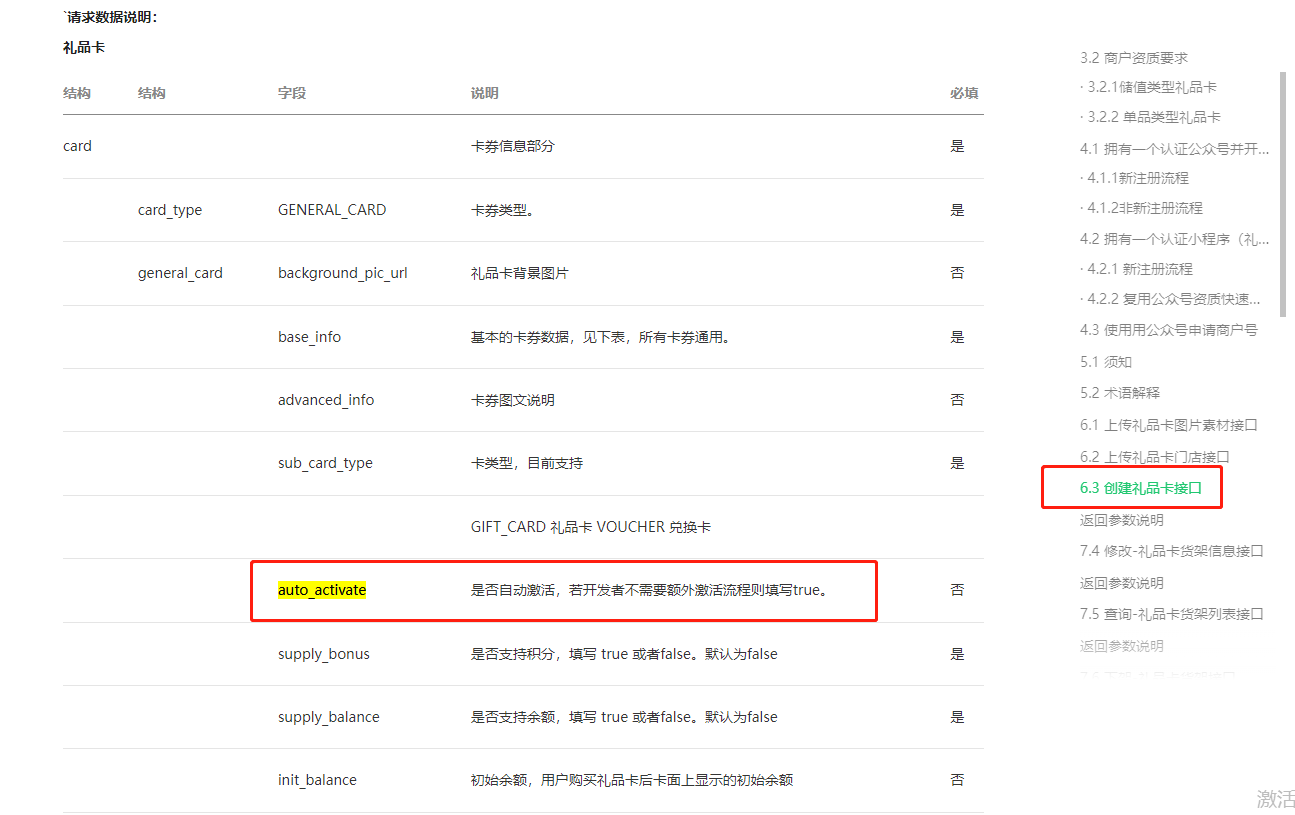The image size is (1295, 815).
Task: Open 6.2 上传礼品卡门店接口 link
Action: click(1155, 457)
